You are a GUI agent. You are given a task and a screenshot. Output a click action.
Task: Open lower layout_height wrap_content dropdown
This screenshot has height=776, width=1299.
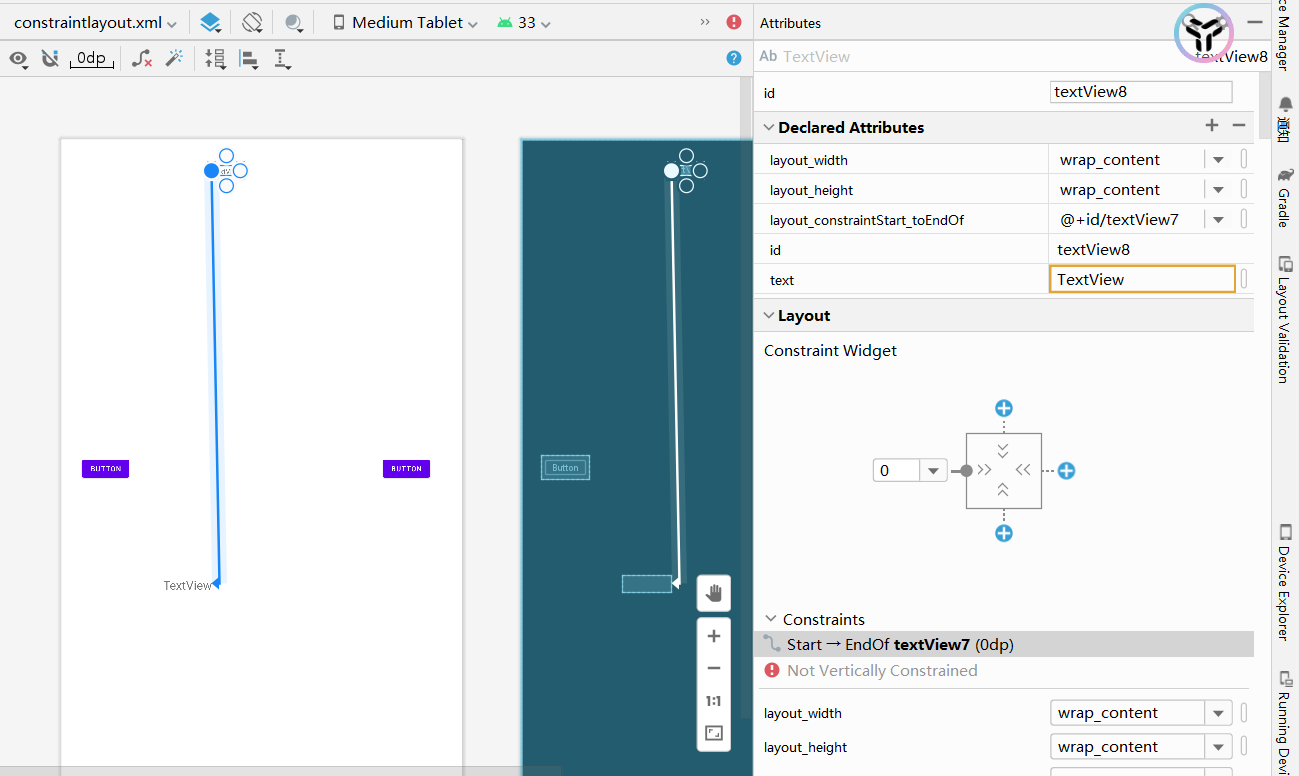[x=1218, y=747]
